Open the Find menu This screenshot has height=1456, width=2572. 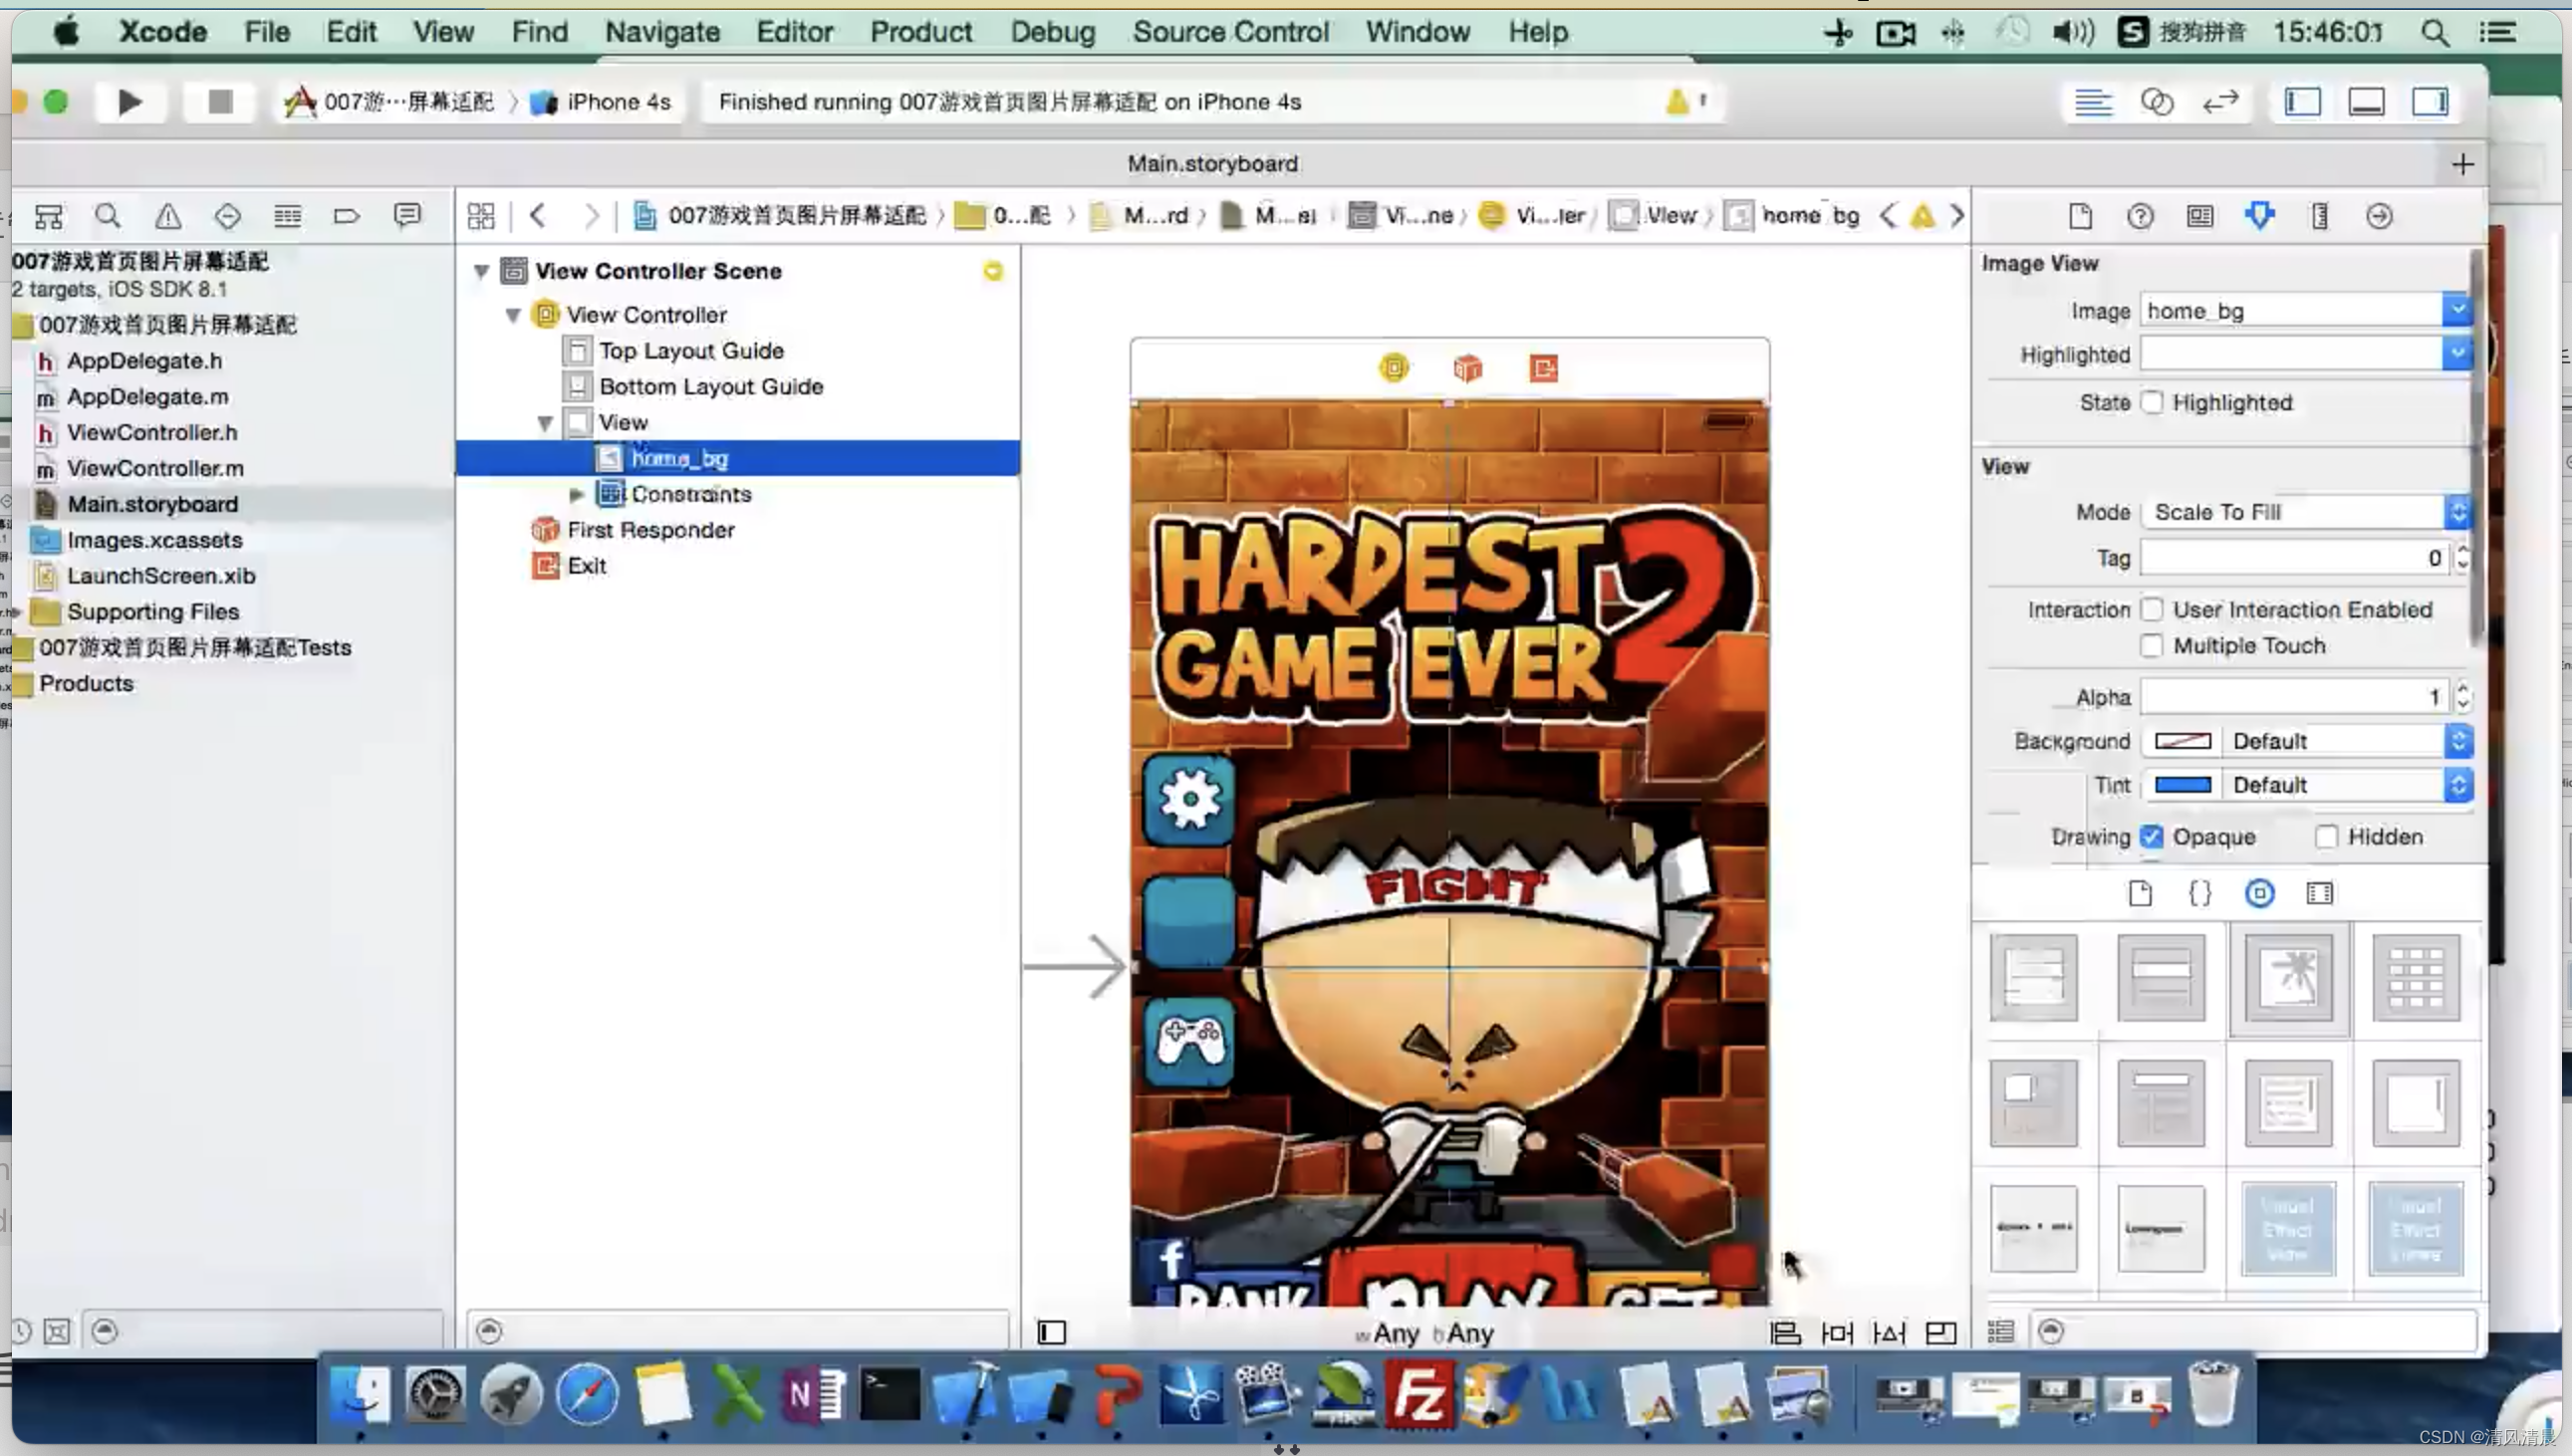(x=539, y=32)
